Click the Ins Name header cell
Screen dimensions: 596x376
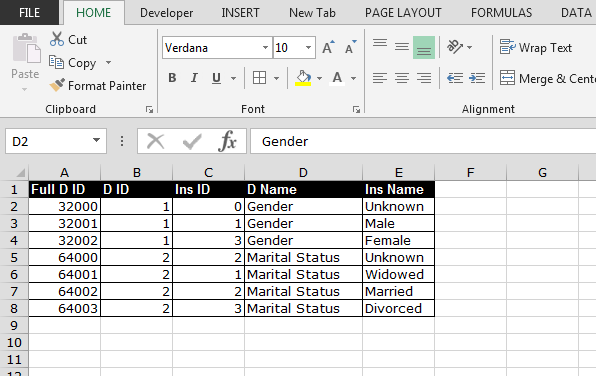(398, 189)
